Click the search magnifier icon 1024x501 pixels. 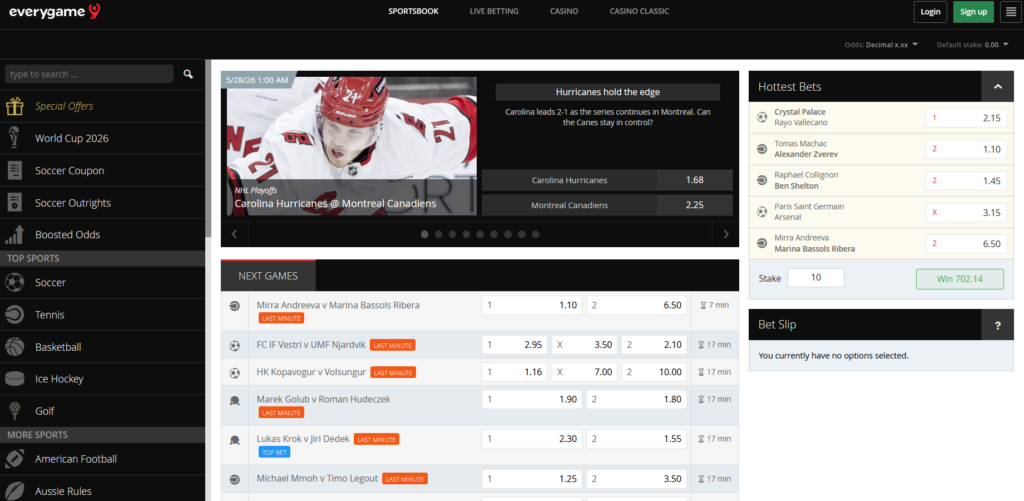pyautogui.click(x=188, y=74)
